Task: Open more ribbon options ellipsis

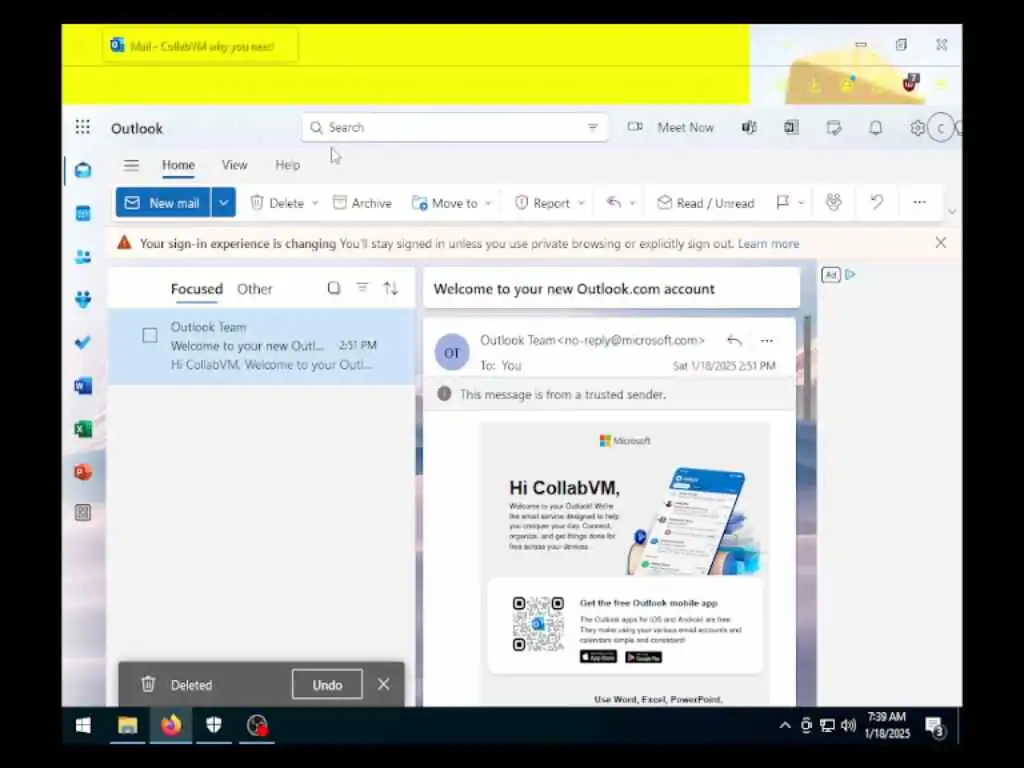Action: pos(920,202)
